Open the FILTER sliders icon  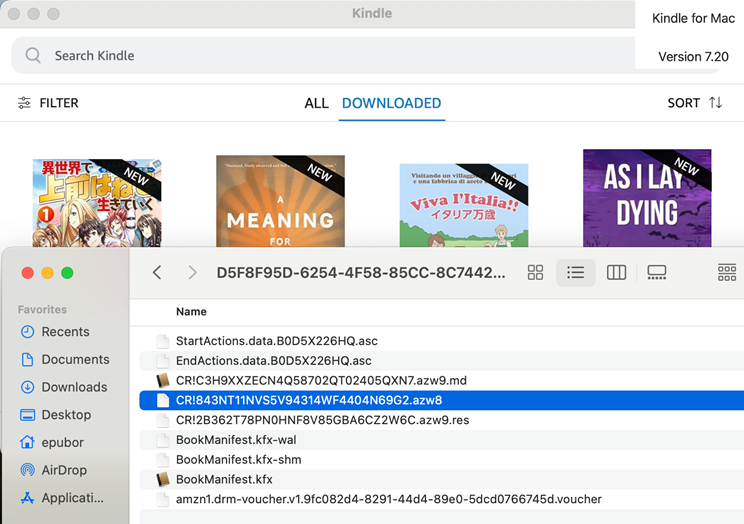24,103
